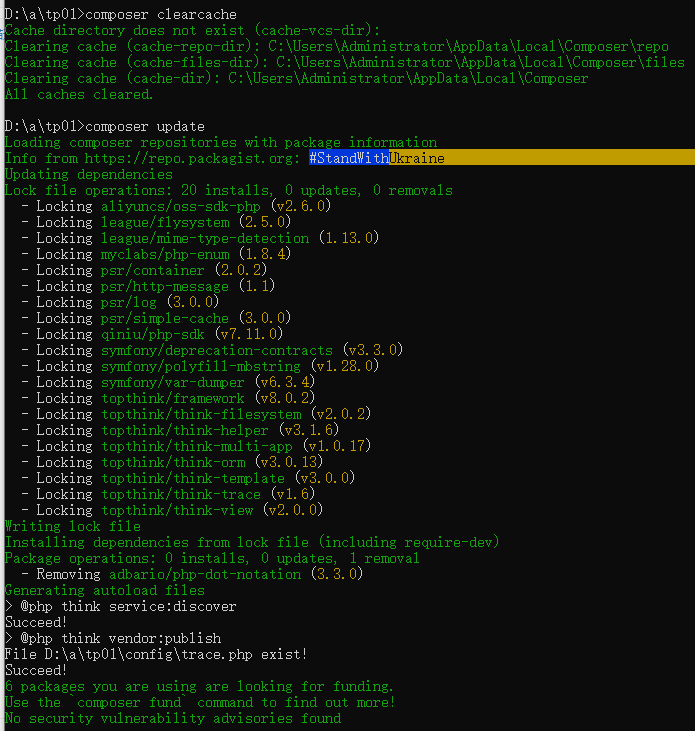The width and height of the screenshot is (695, 731).
Task: Click the 'All caches cleared.' message
Action: click(x=80, y=94)
